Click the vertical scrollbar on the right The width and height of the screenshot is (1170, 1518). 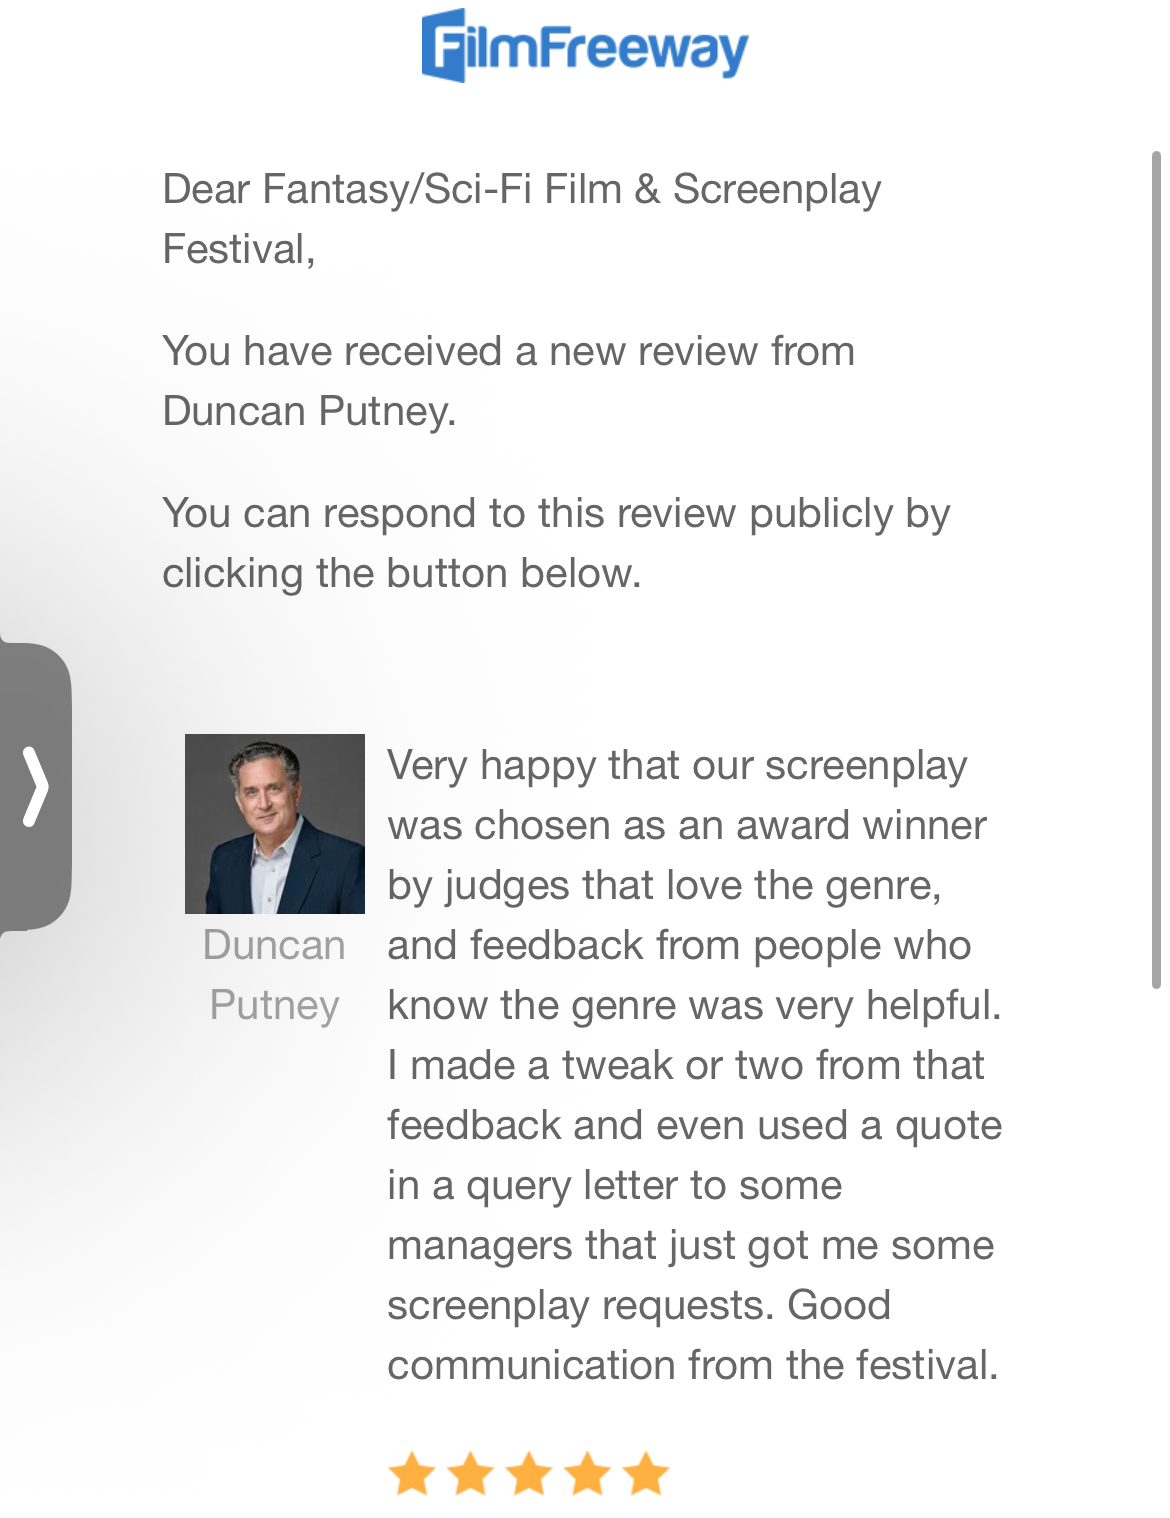tap(1155, 570)
